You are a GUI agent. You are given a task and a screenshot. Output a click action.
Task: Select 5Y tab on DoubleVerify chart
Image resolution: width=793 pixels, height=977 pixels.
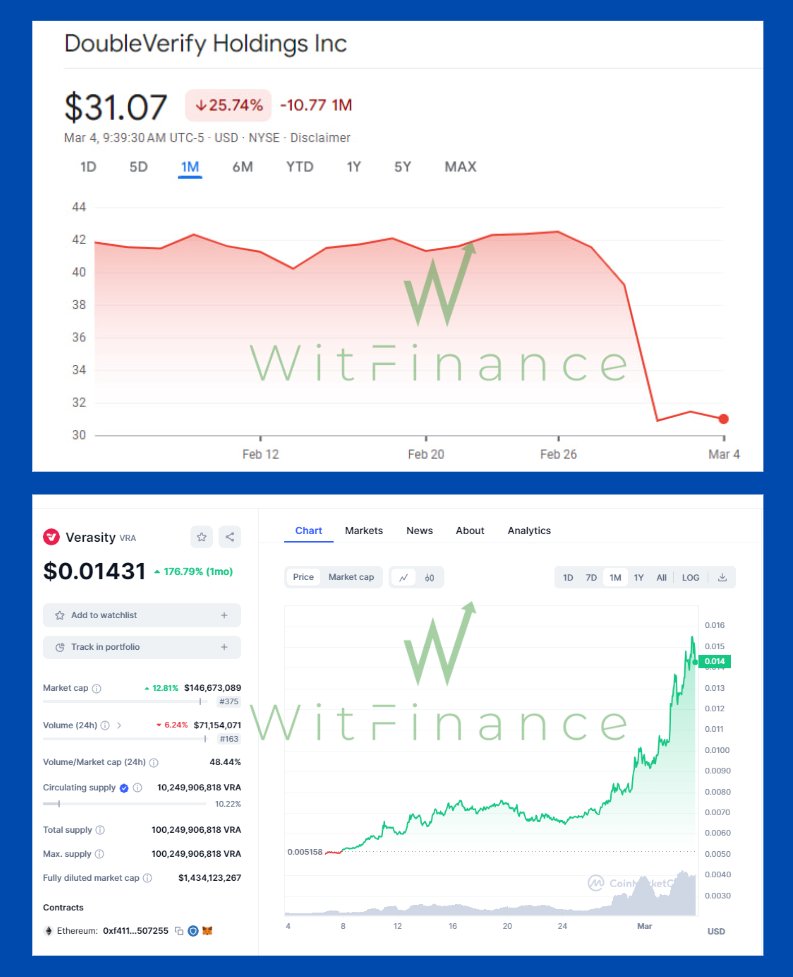402,166
